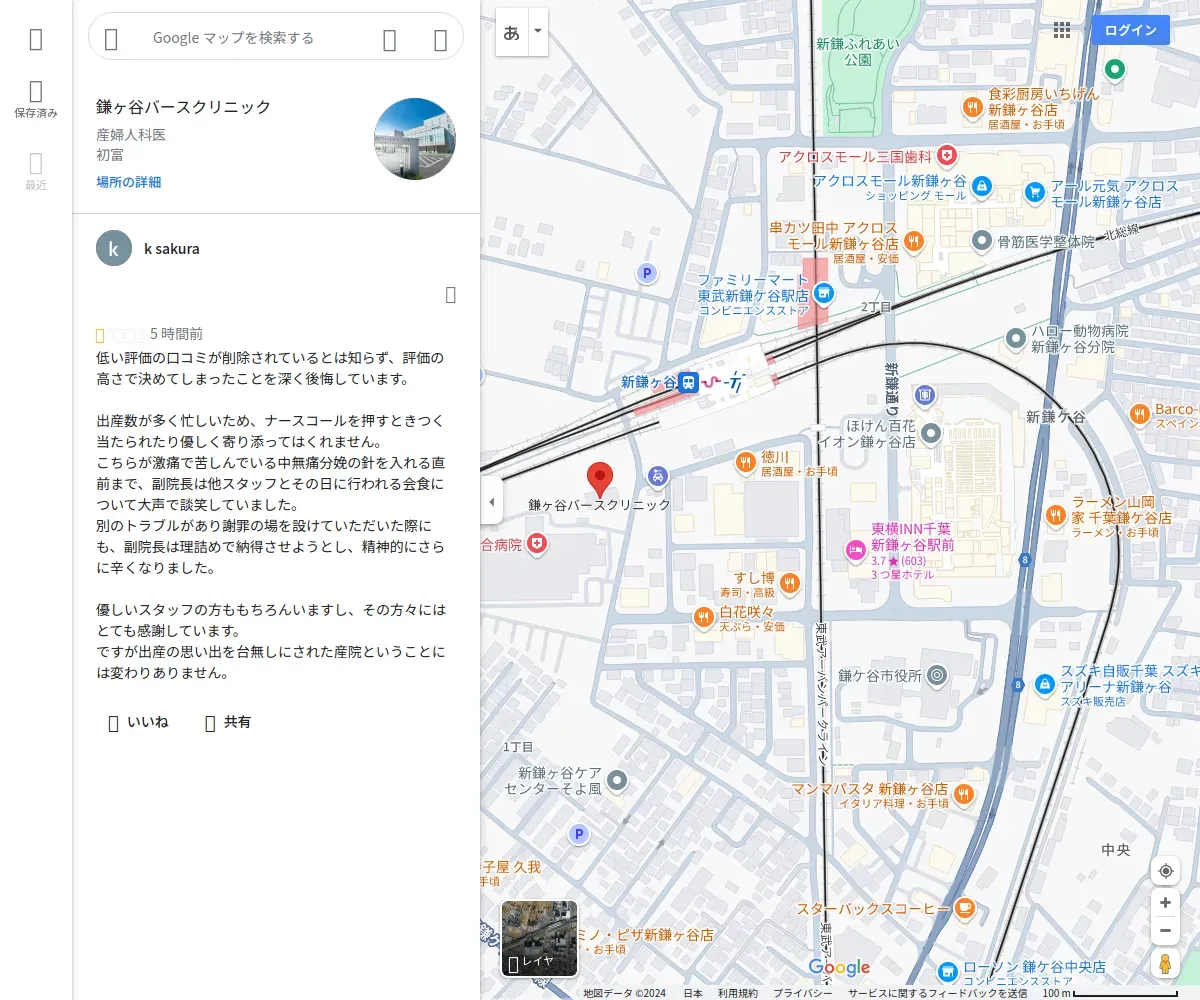Viewport: 1200px width, 1000px height.
Task: Click the Barco restaurant marker
Action: pyautogui.click(x=1139, y=413)
